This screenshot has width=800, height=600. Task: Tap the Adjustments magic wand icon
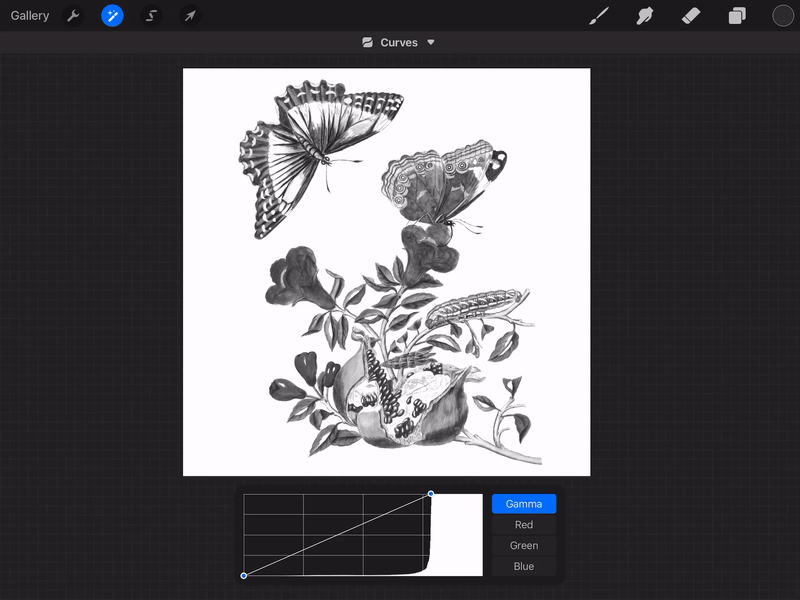coord(112,16)
